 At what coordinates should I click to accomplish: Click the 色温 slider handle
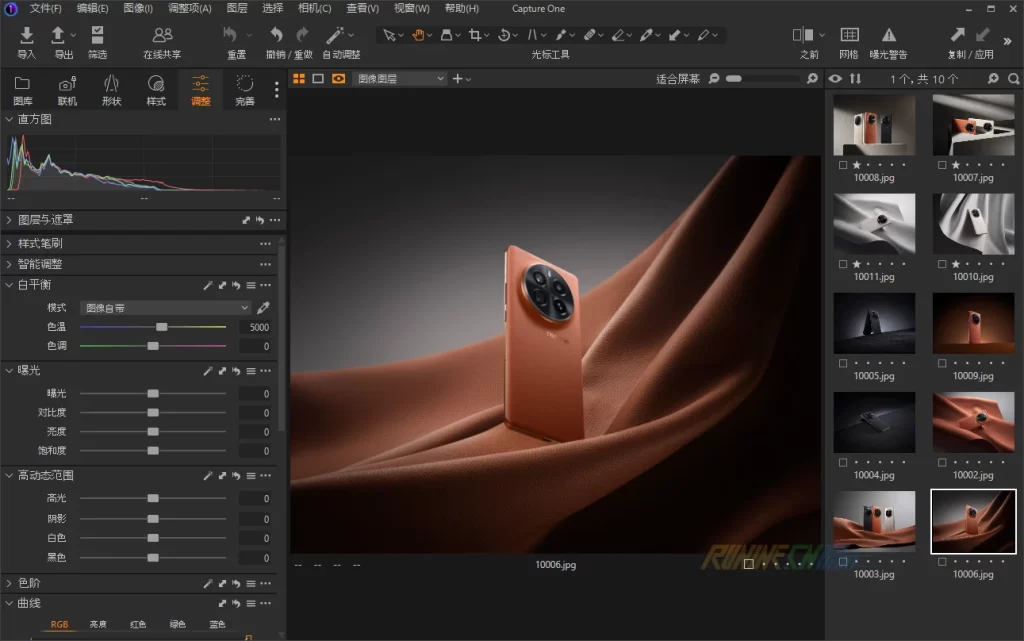162,327
